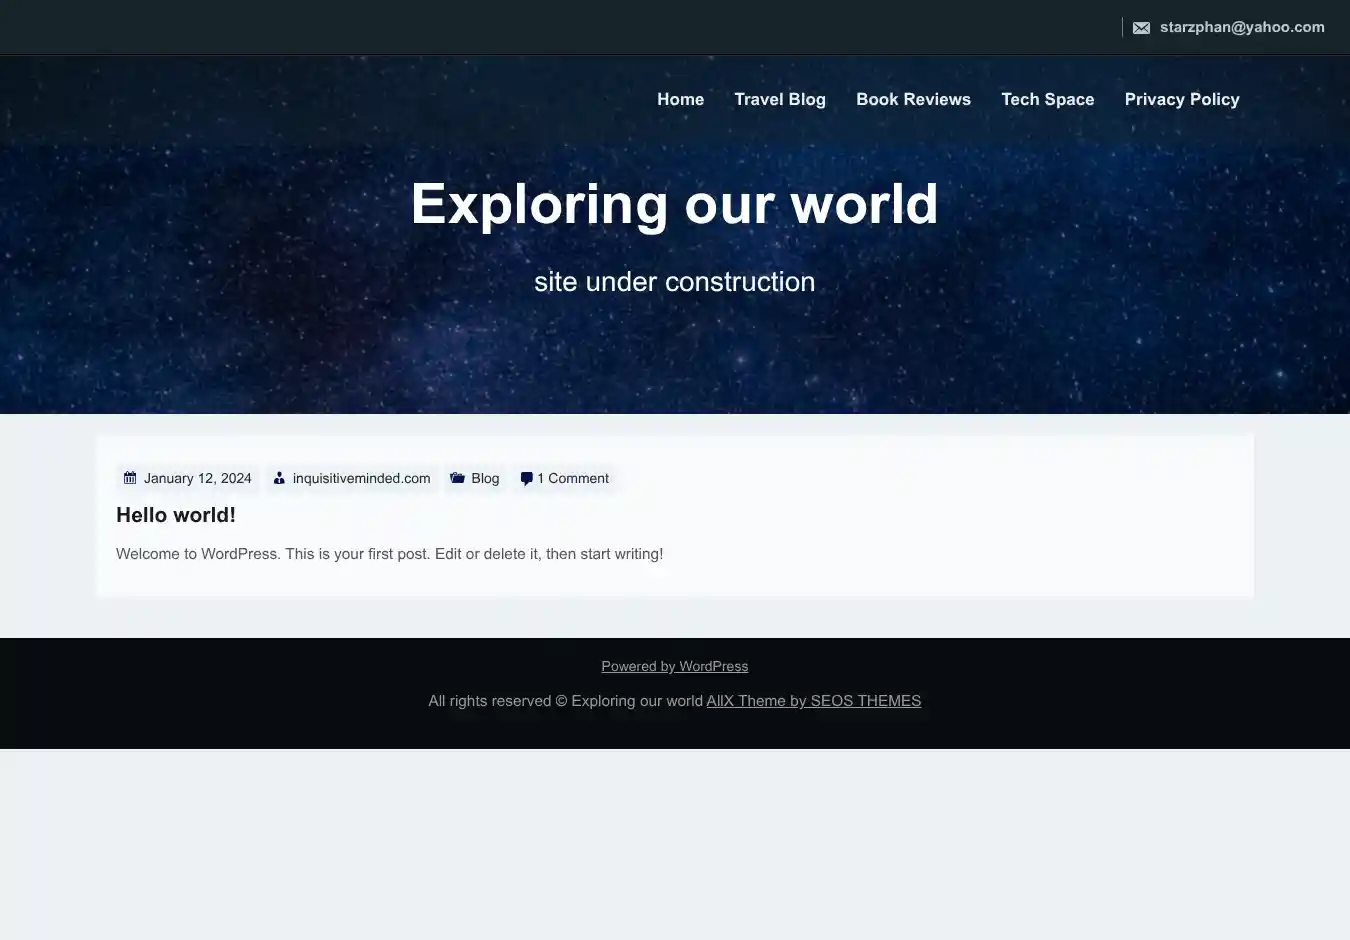1350x940 pixels.
Task: Open the 'Hello world!' post title
Action: coord(176,515)
